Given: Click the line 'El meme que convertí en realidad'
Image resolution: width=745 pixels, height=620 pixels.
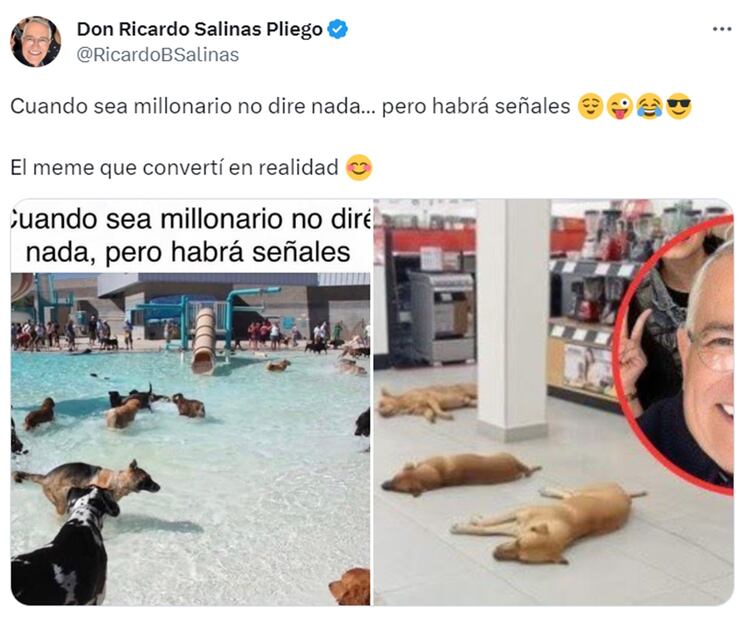Looking at the screenshot, I should (174, 168).
